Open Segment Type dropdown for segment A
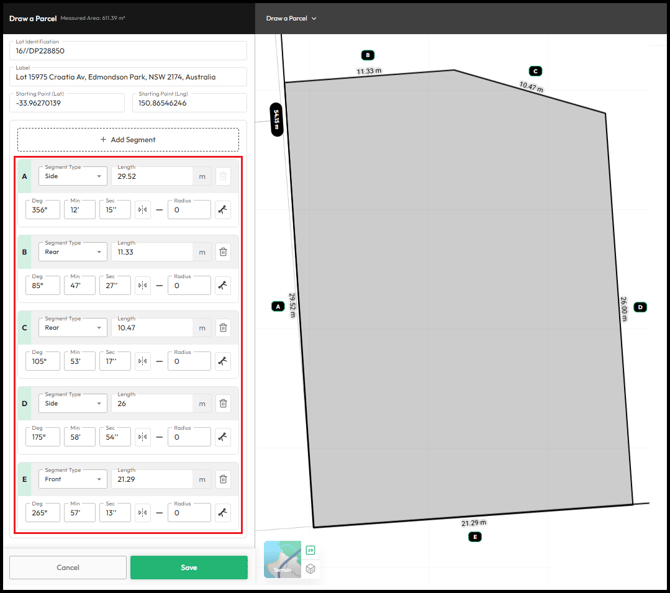Viewport: 670px width, 593px height. (x=73, y=176)
